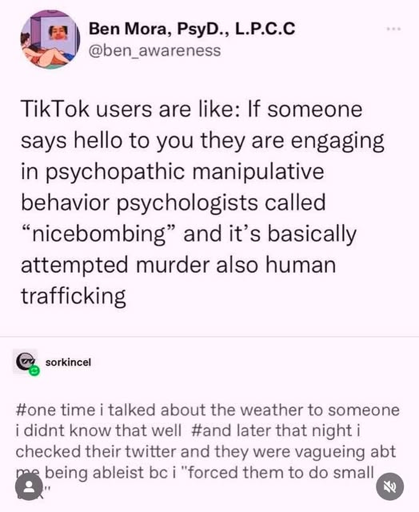Open the three-dot more options menu
The height and width of the screenshot is (512, 419).
click(x=394, y=29)
